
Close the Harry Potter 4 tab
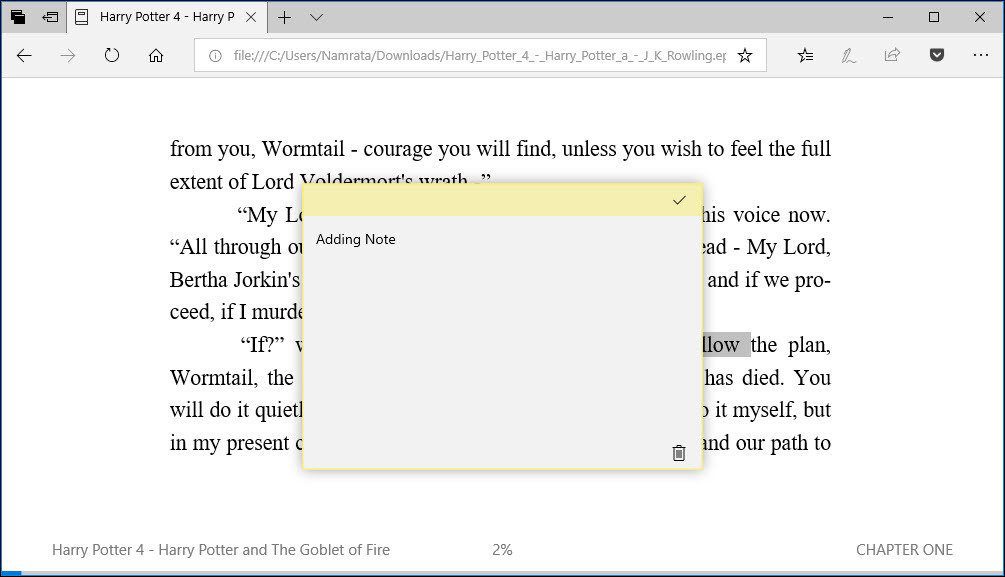click(251, 17)
